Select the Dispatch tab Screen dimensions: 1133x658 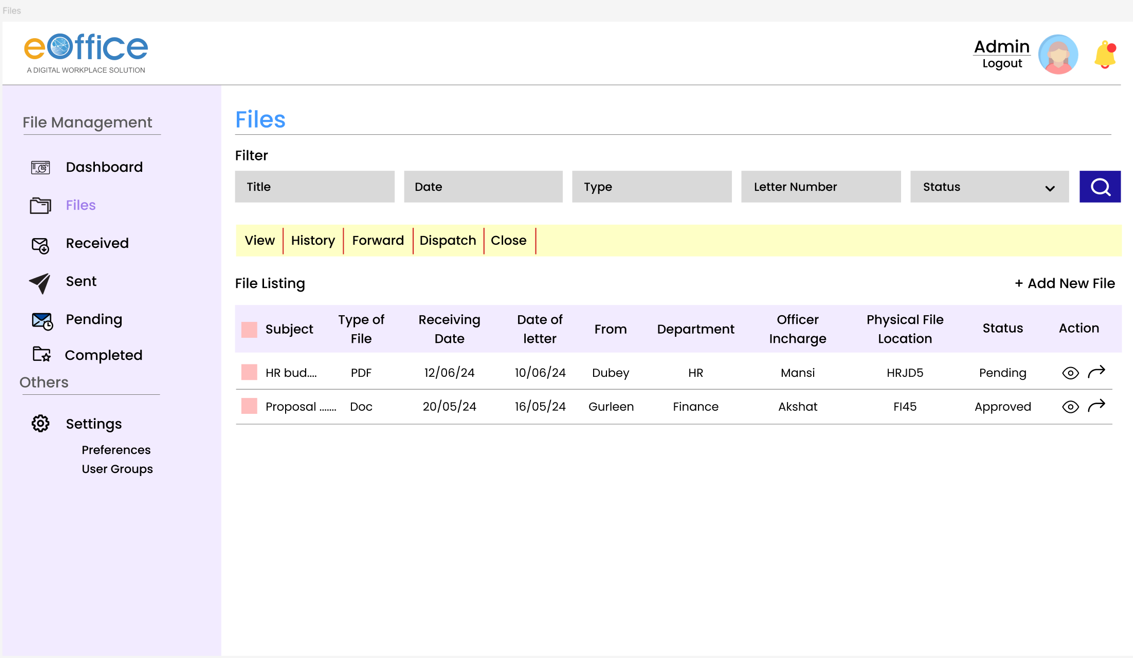(x=447, y=241)
